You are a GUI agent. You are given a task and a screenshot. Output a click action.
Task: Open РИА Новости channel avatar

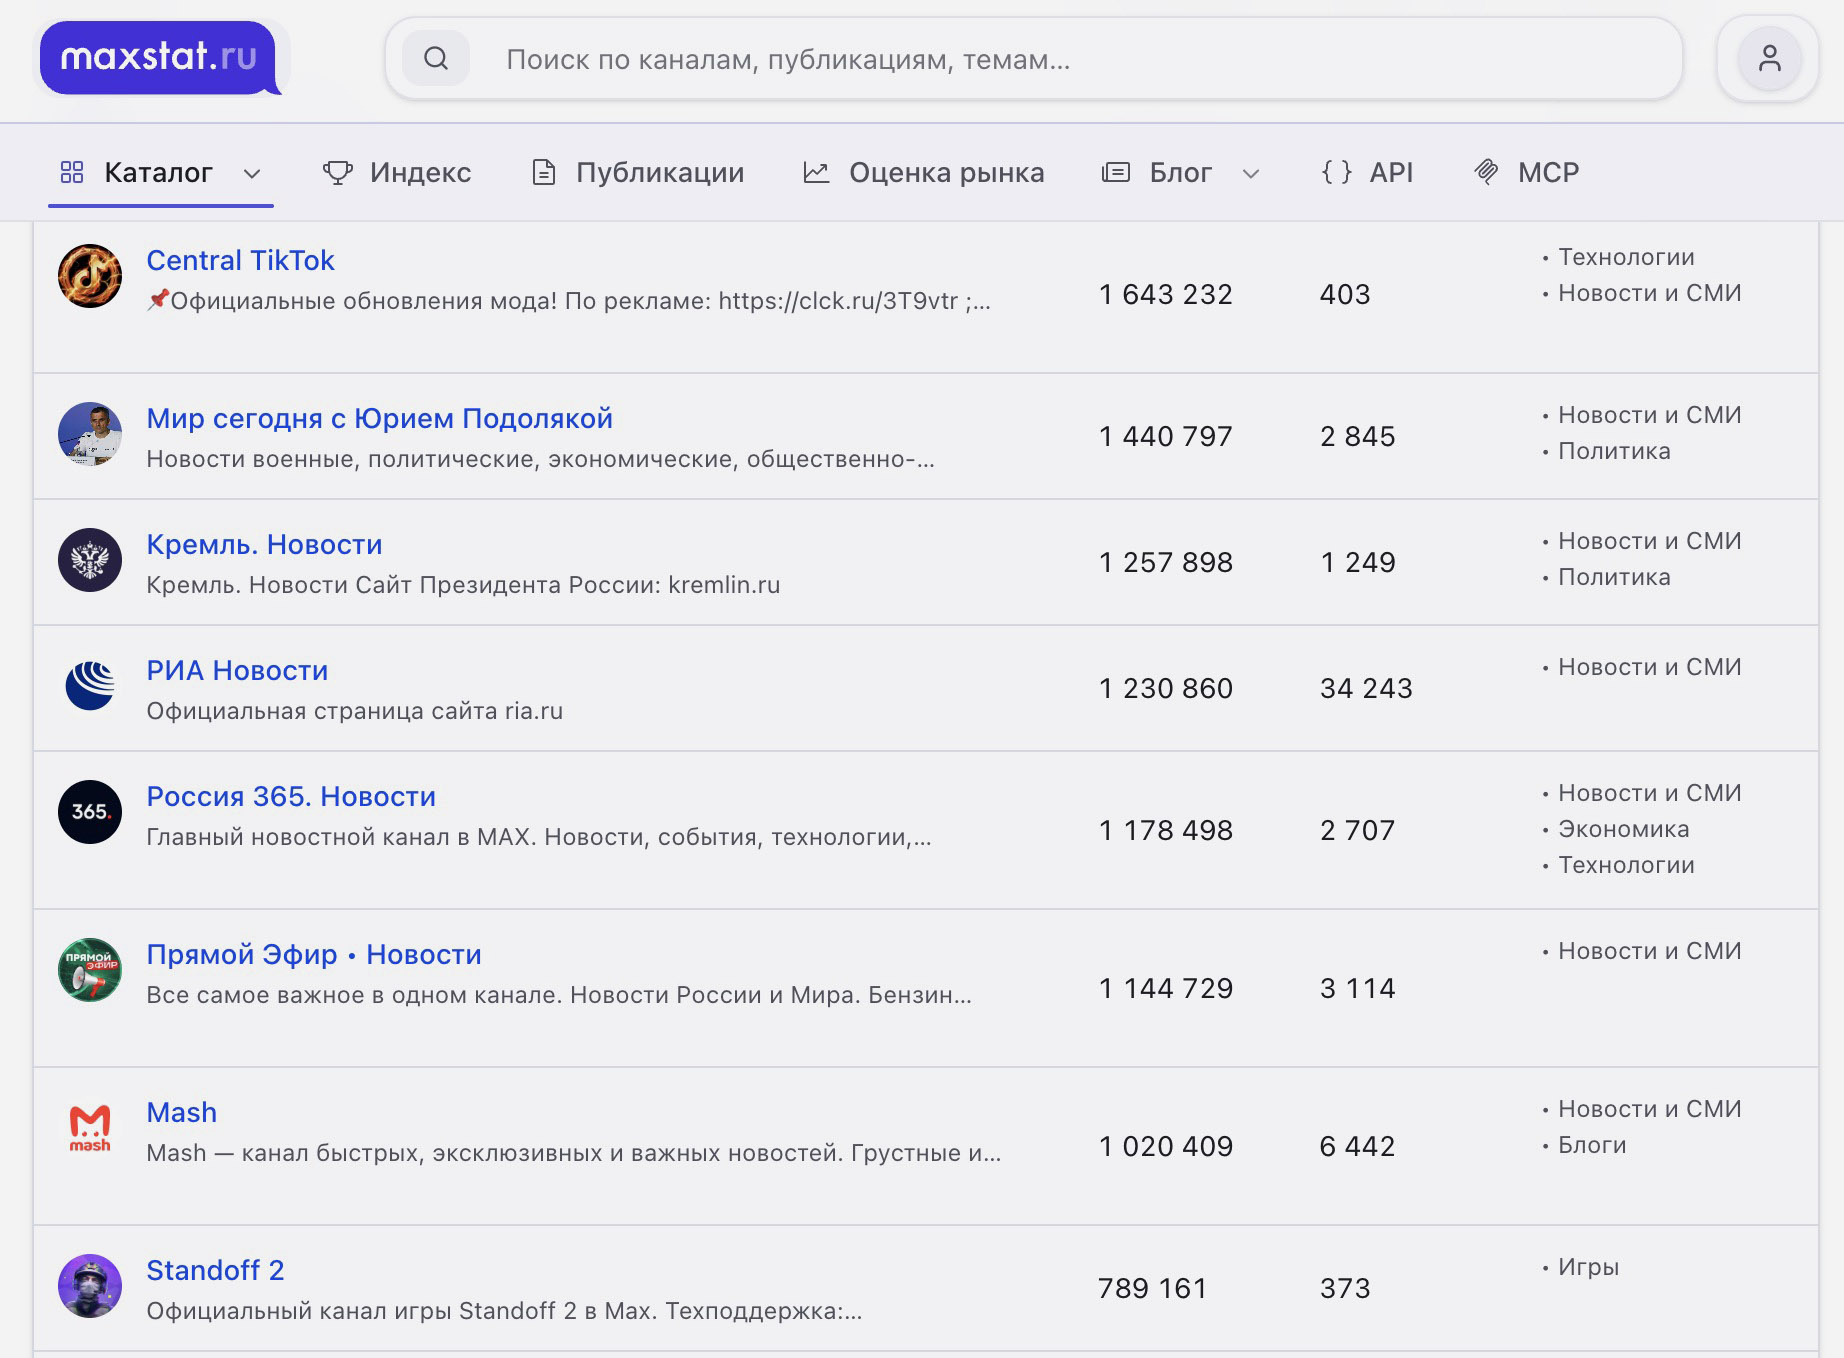click(90, 686)
